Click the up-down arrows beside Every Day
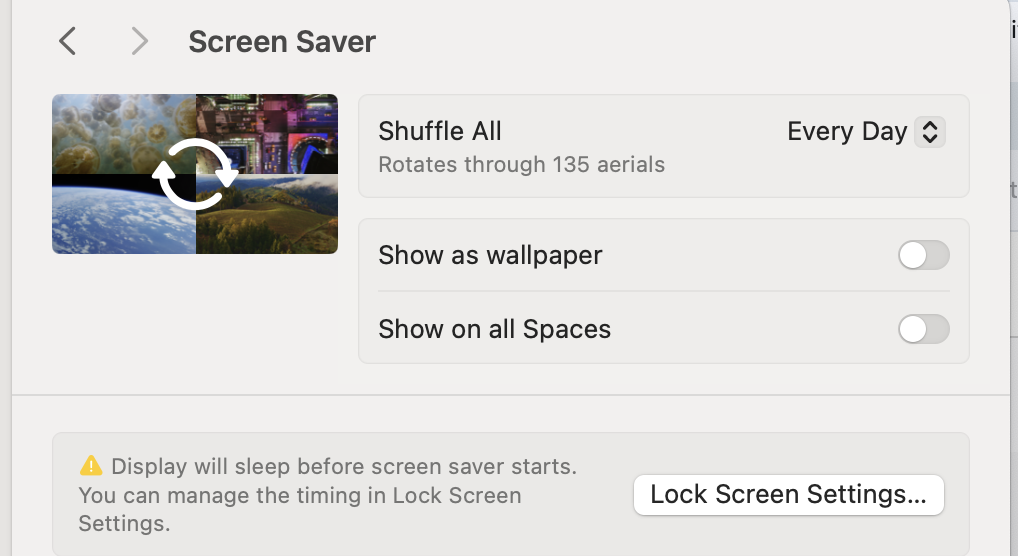The width and height of the screenshot is (1018, 556). pyautogui.click(x=930, y=132)
